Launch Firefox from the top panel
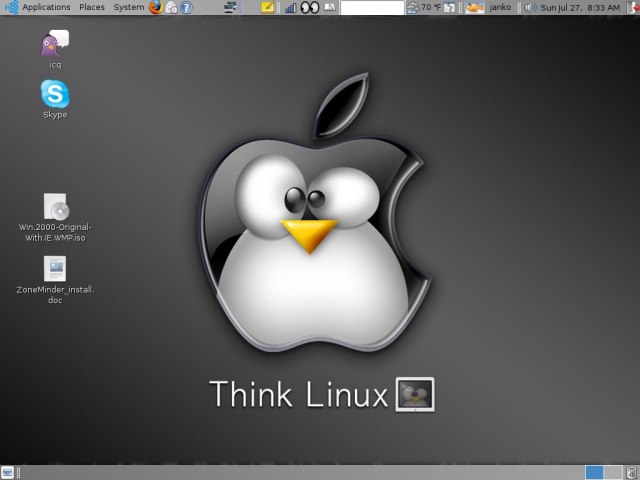The height and width of the screenshot is (480, 640). (156, 7)
